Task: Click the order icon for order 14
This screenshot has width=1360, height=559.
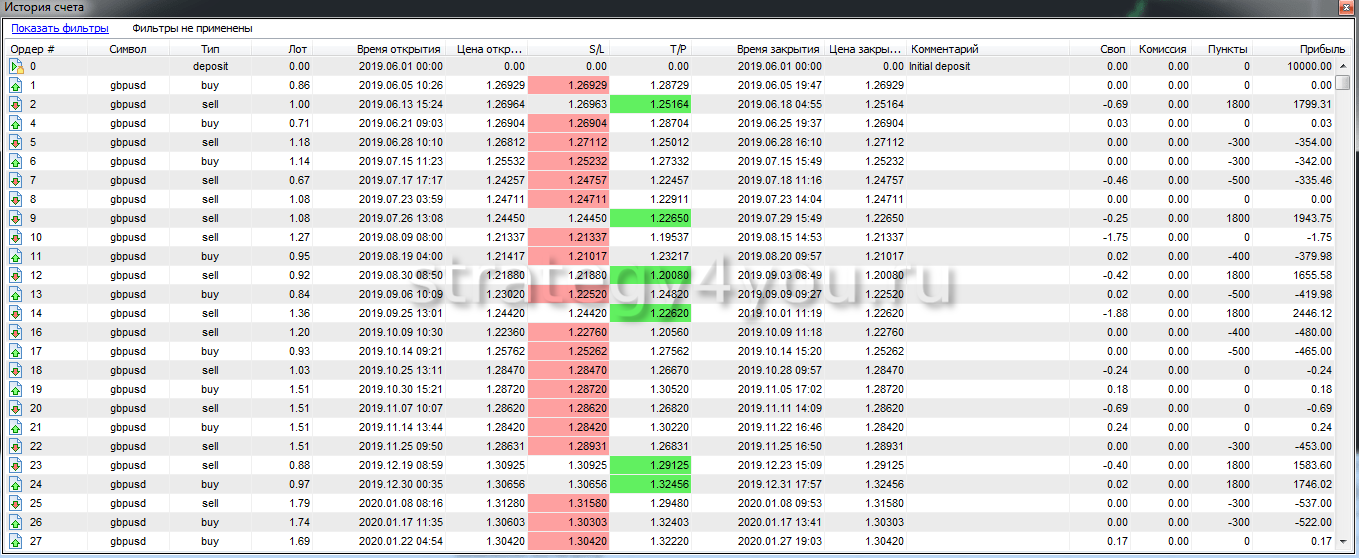Action: coord(16,313)
